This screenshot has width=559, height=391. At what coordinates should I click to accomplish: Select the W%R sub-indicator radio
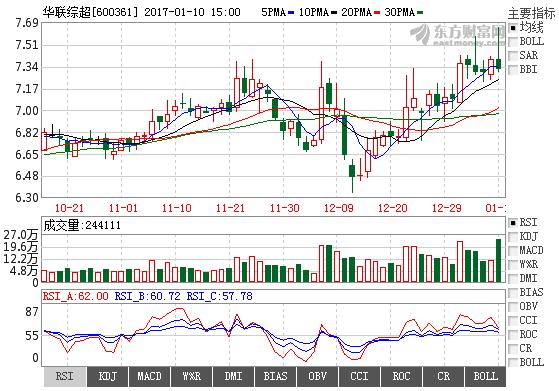(513, 264)
